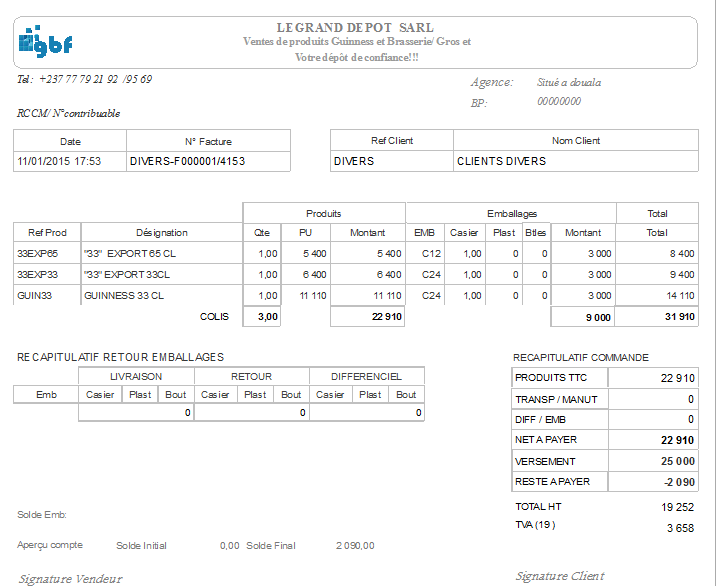This screenshot has height=586, width=716.
Task: Click the Signature Vendeur area
Action: point(70,578)
